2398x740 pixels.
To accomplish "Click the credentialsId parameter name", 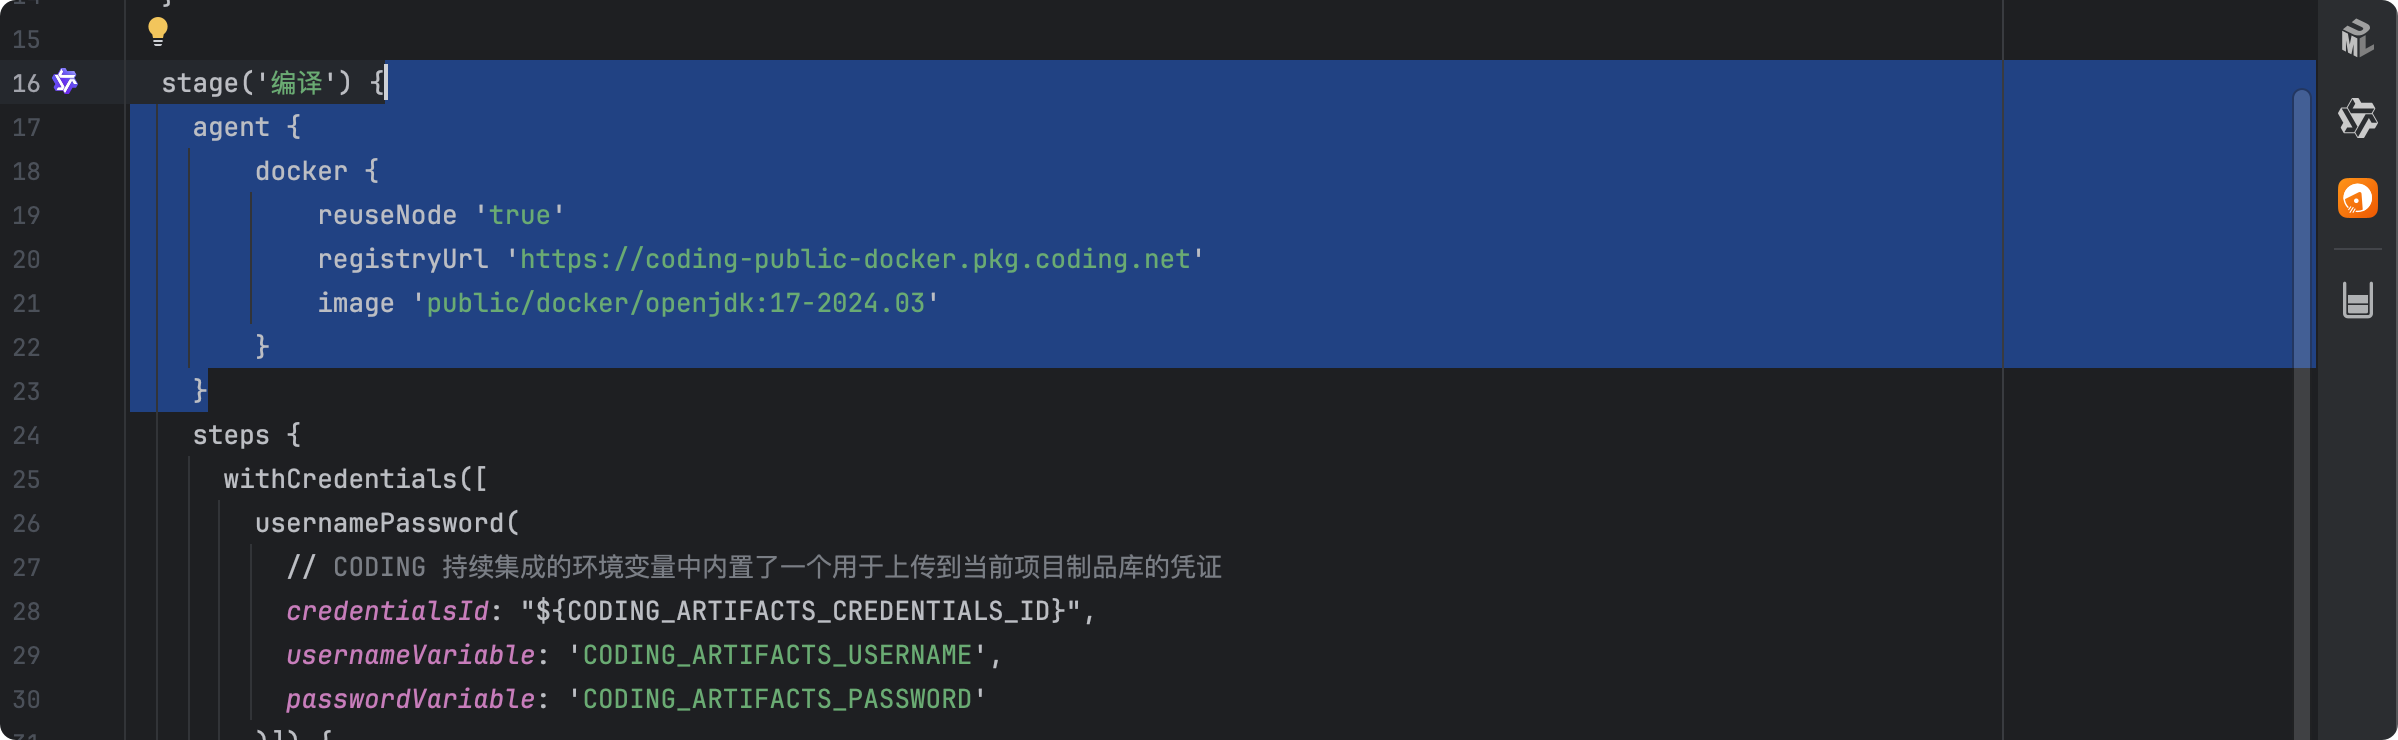I will pyautogui.click(x=387, y=612).
